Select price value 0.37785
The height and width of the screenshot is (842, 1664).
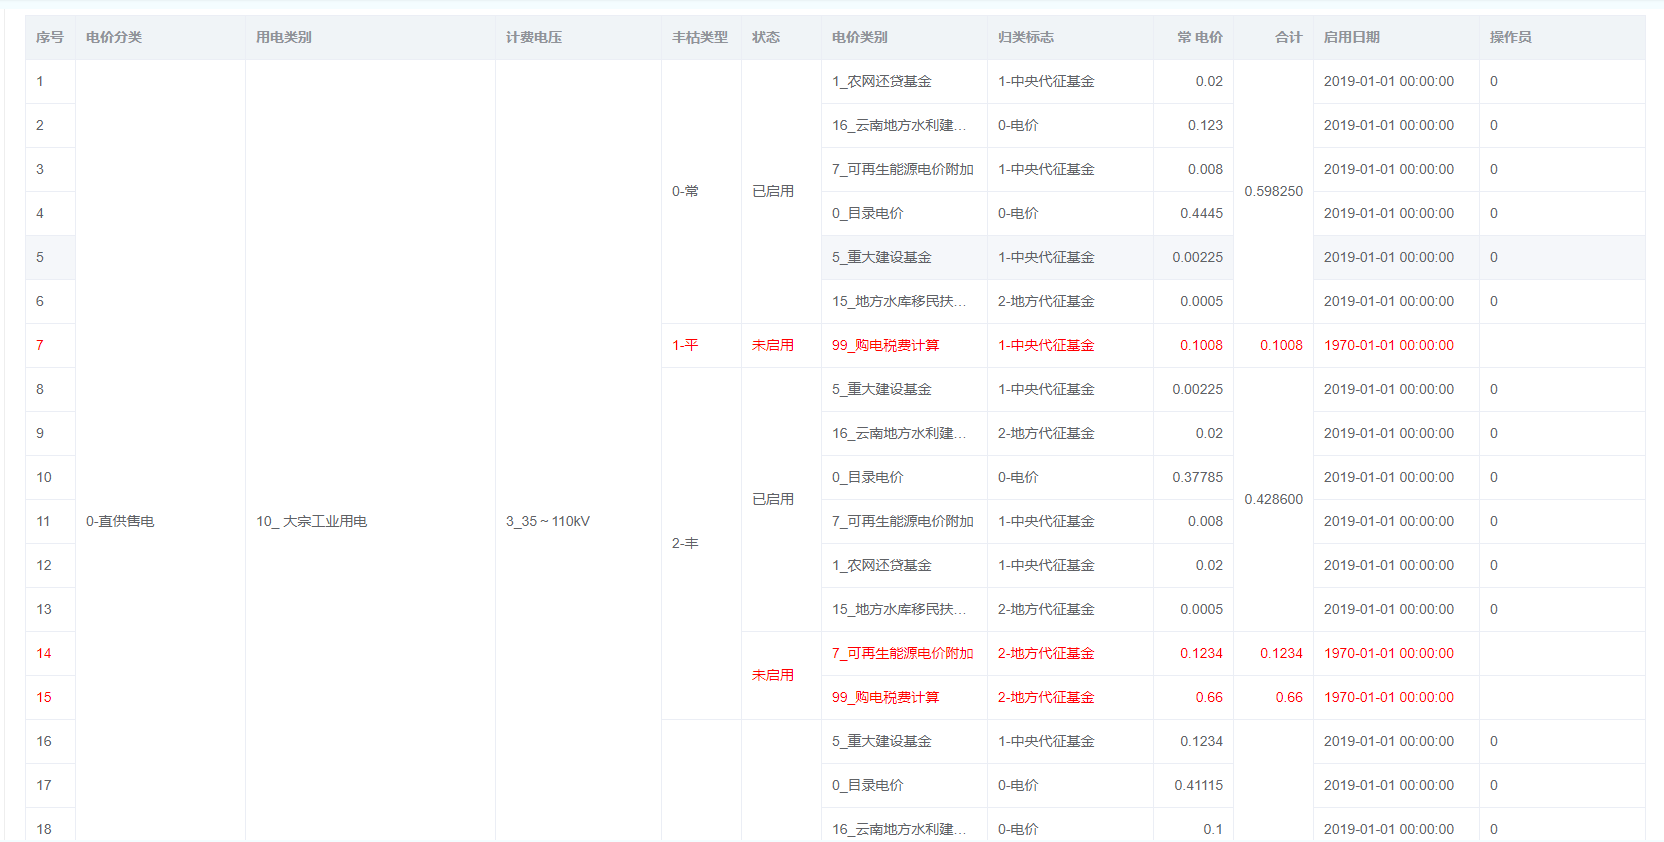(x=1198, y=477)
